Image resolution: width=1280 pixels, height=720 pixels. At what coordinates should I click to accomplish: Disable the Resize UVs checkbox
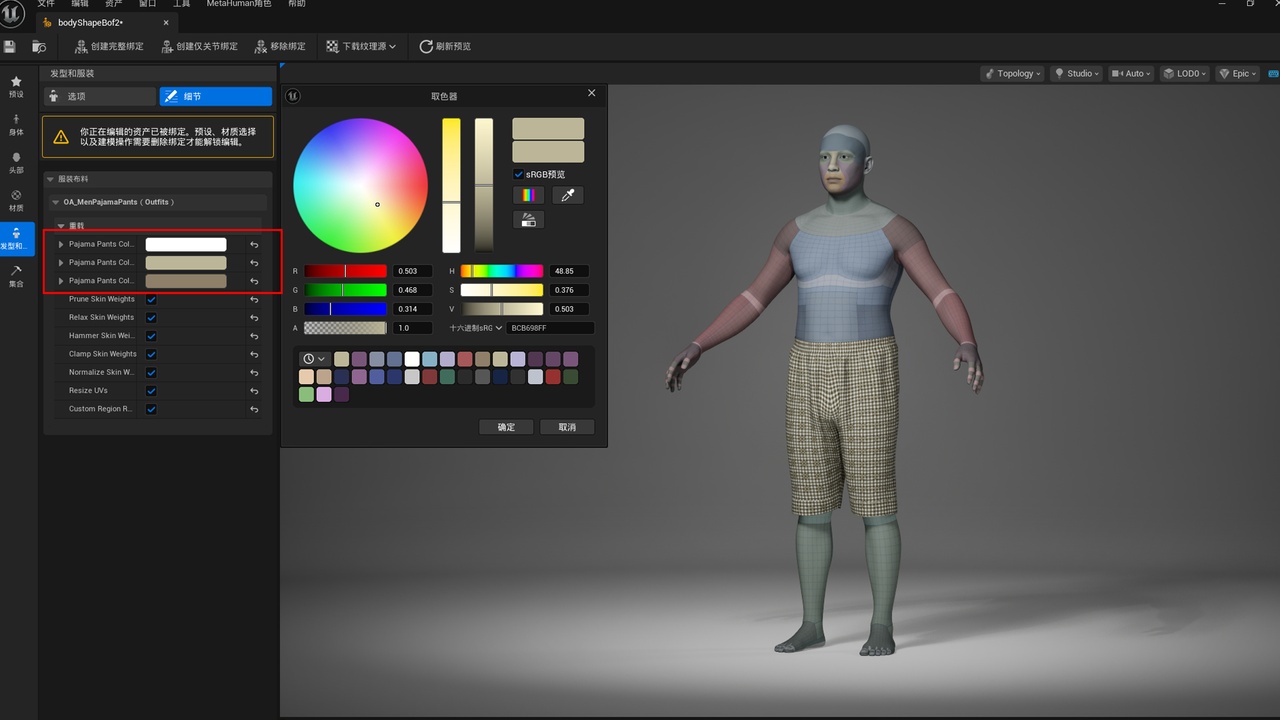[151, 391]
